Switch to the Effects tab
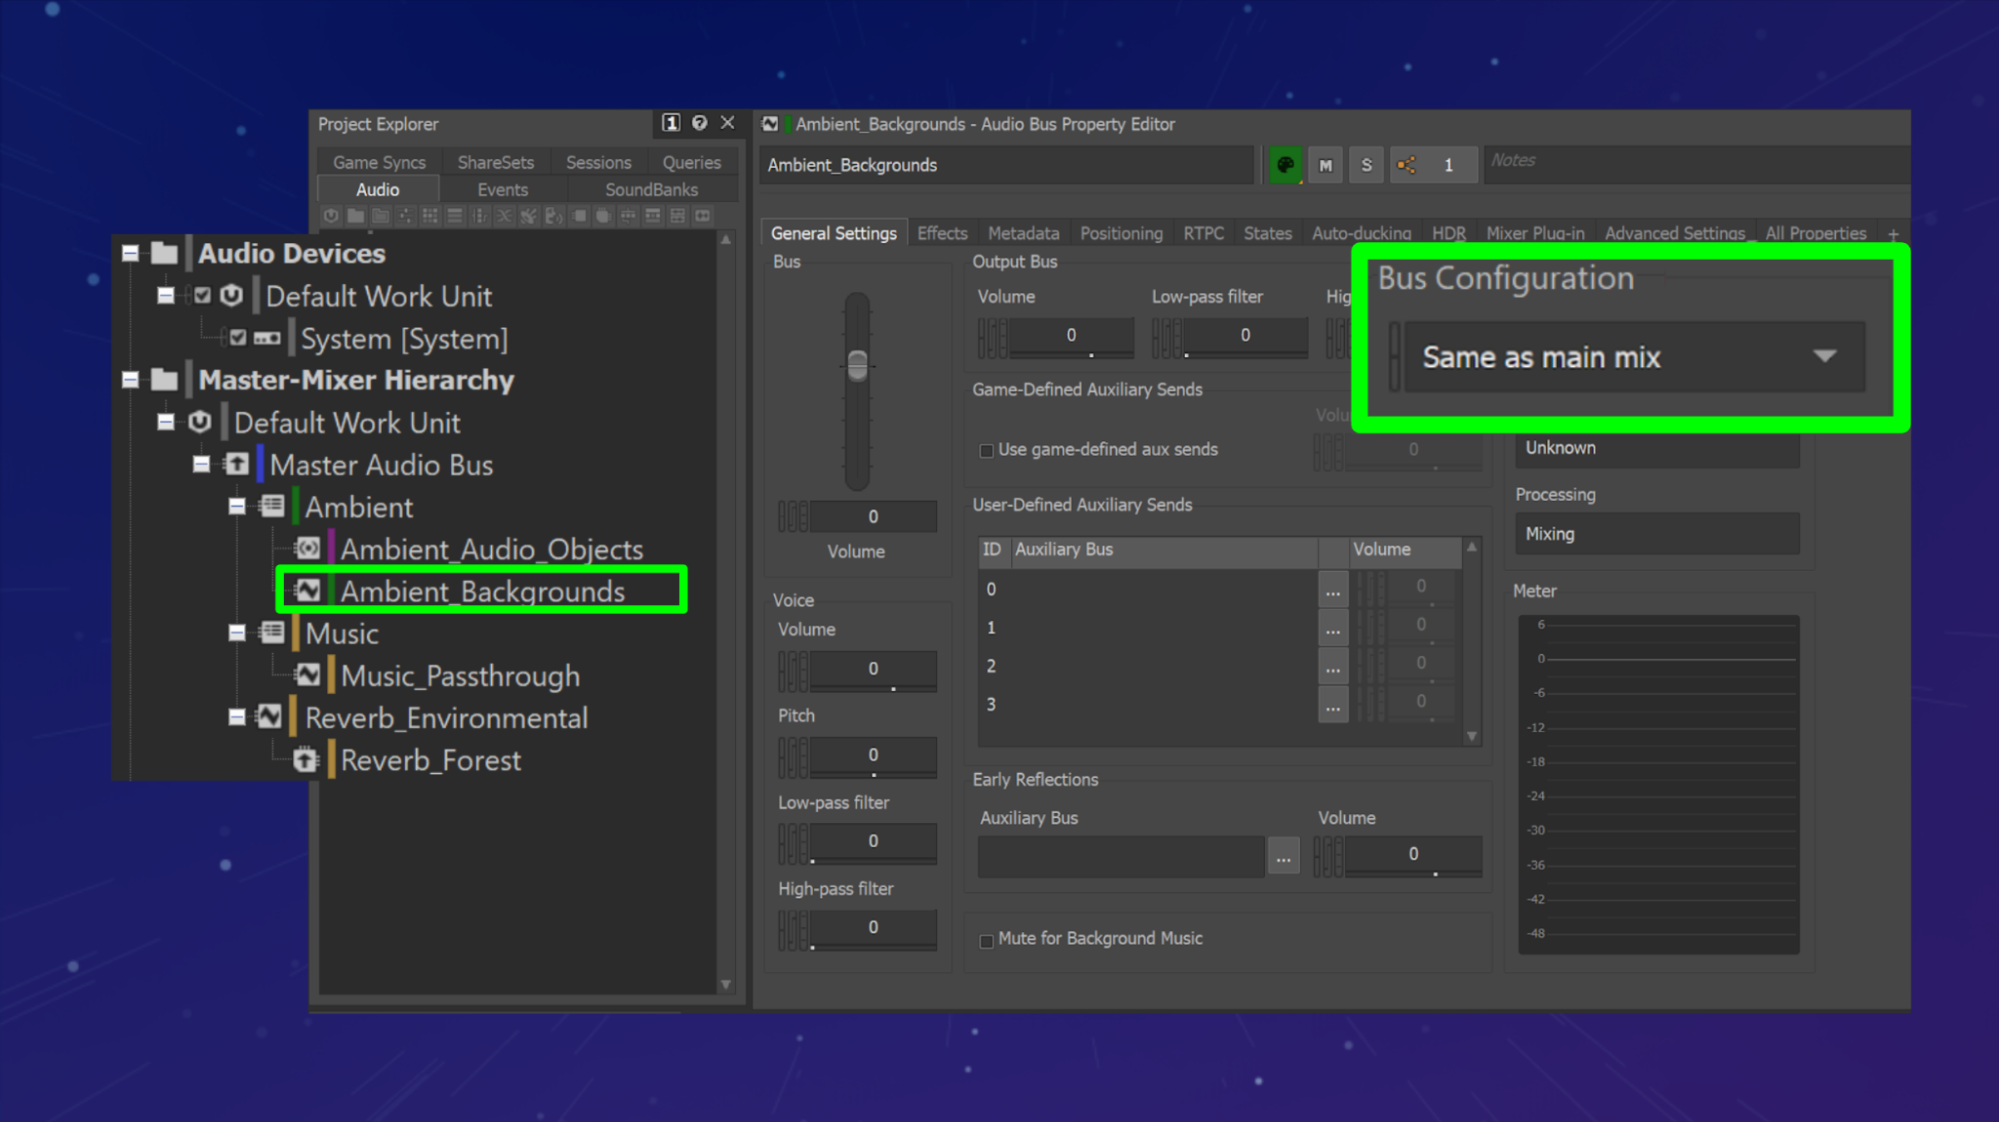Image resolution: width=1999 pixels, height=1123 pixels. pos(941,232)
